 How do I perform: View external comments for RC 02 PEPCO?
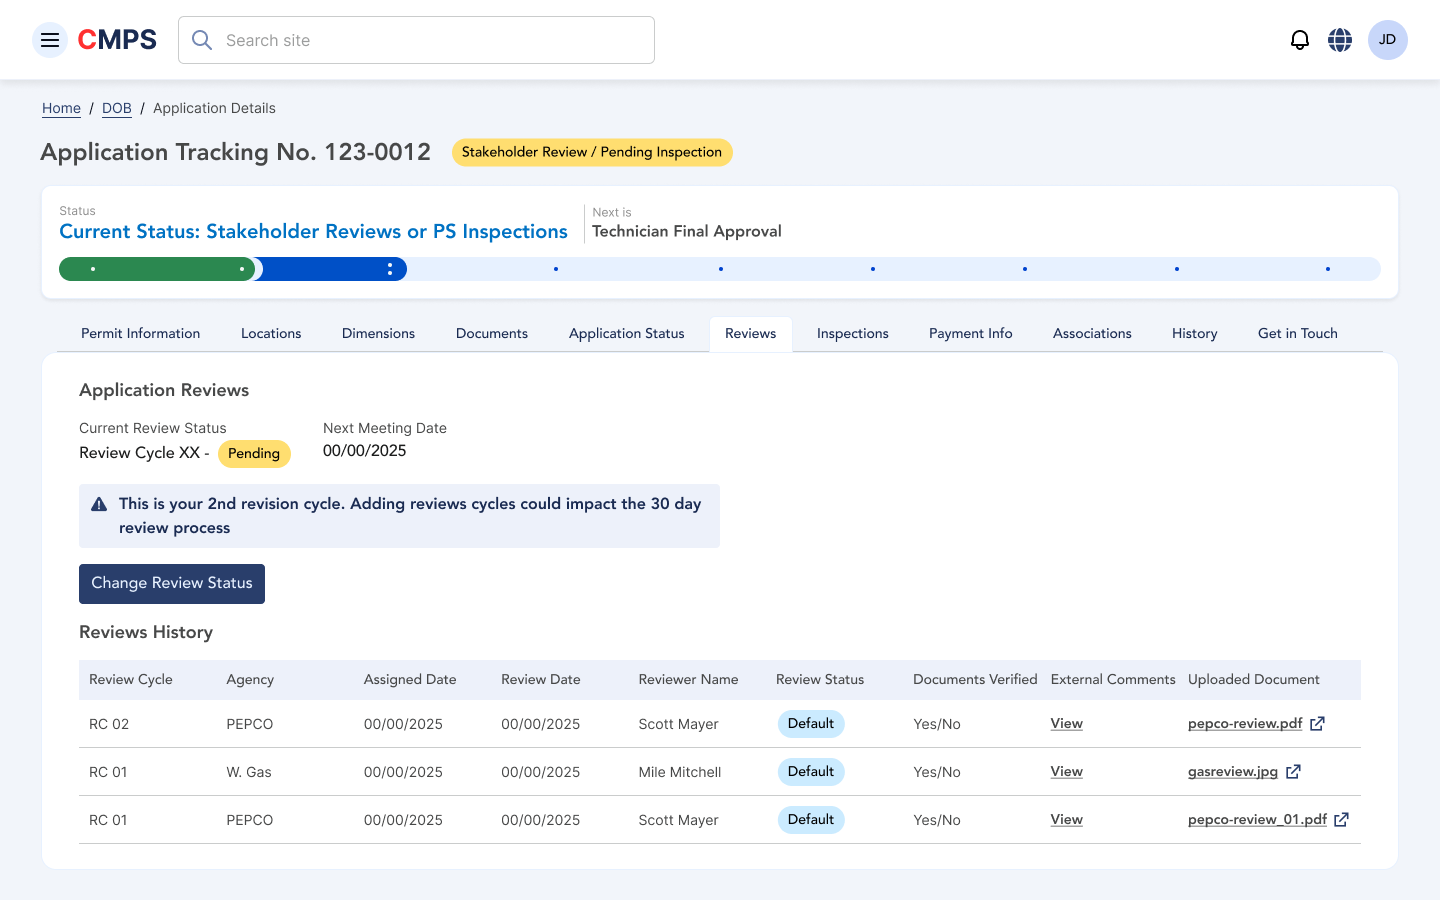[1066, 724]
